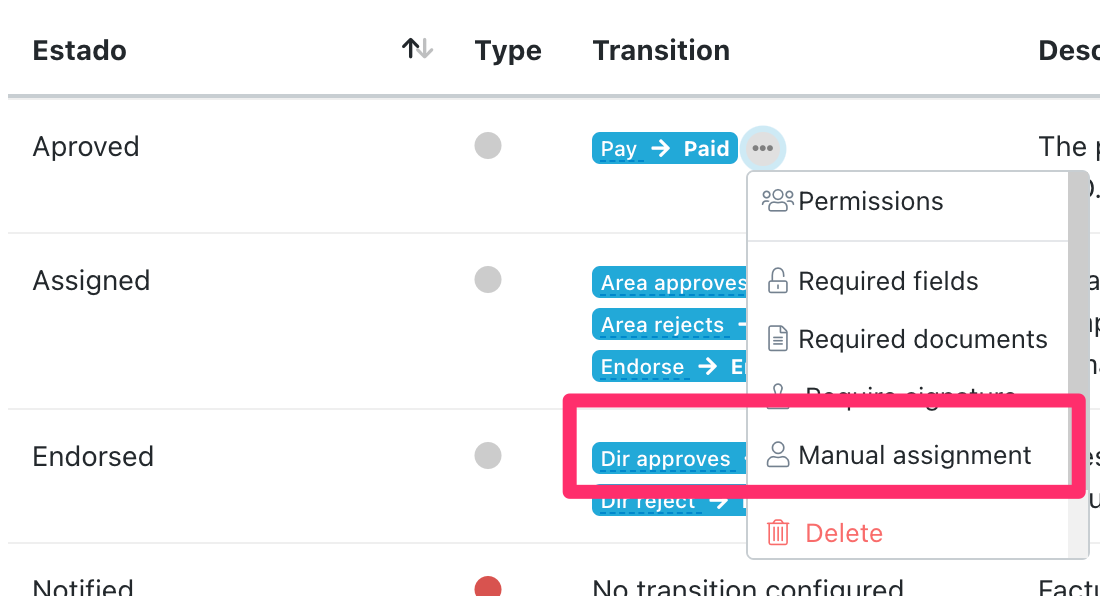The width and height of the screenshot is (1100, 596).
Task: Select Manual assignment from dropdown menu
Action: click(914, 455)
